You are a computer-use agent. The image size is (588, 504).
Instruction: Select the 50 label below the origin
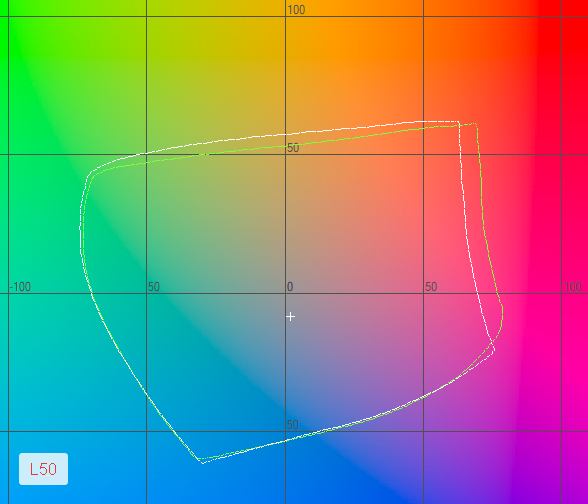(x=293, y=425)
